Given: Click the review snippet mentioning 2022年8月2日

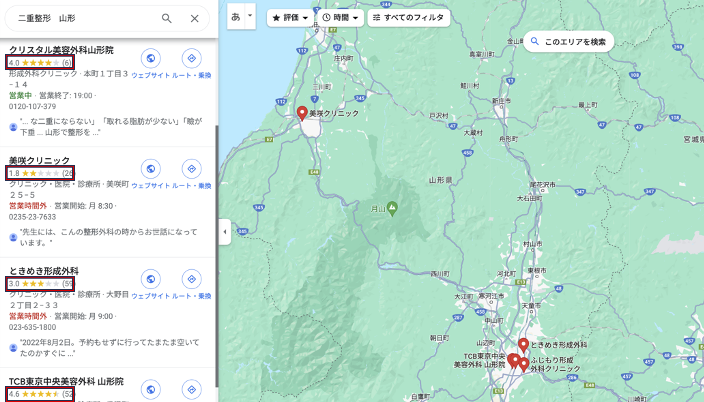Looking at the screenshot, I should click(109, 348).
